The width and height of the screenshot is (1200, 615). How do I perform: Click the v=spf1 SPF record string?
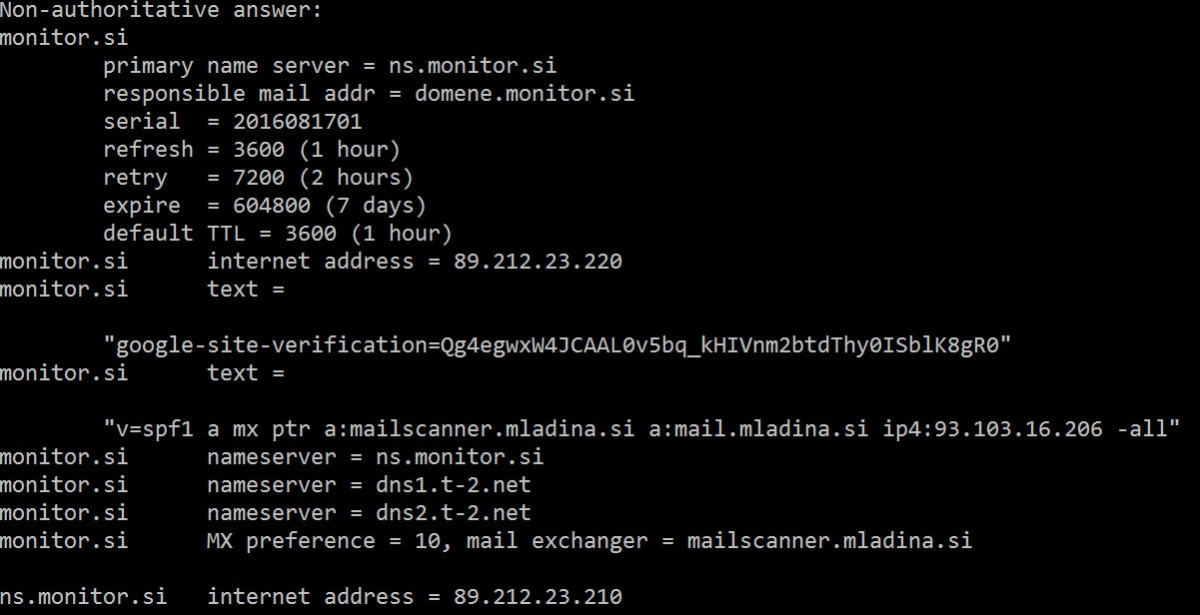(642, 429)
